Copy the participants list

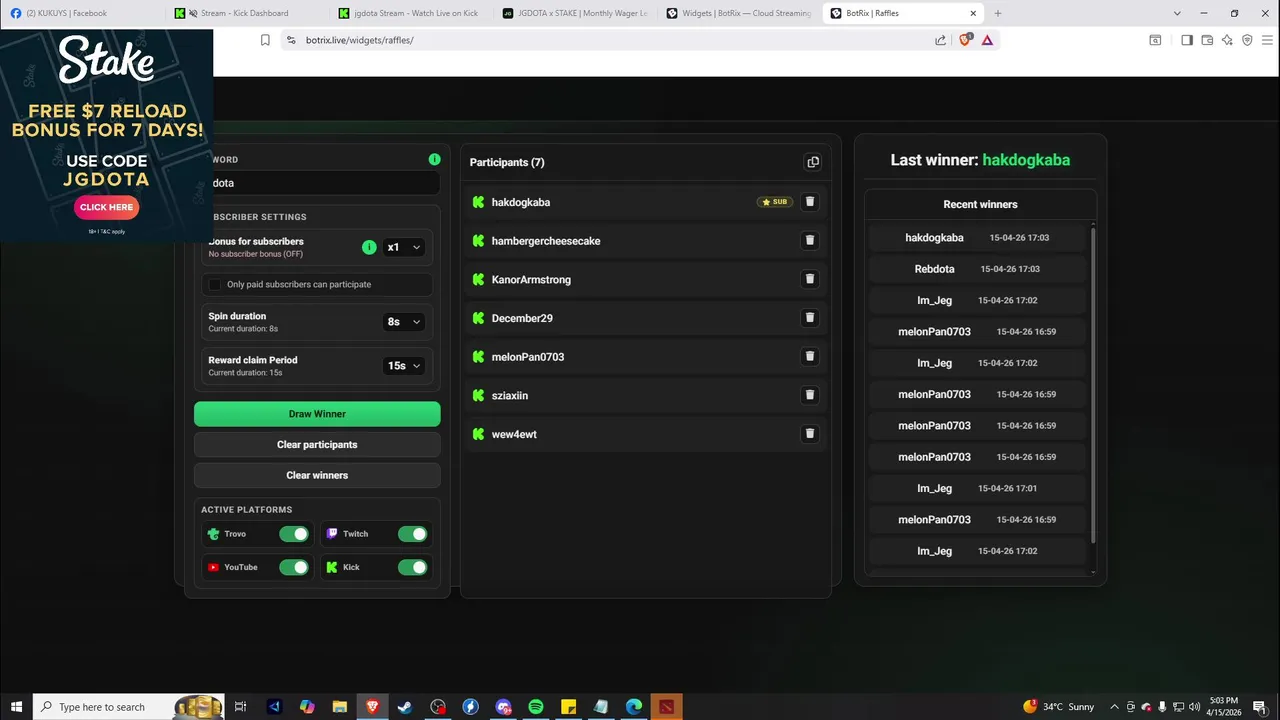(813, 162)
